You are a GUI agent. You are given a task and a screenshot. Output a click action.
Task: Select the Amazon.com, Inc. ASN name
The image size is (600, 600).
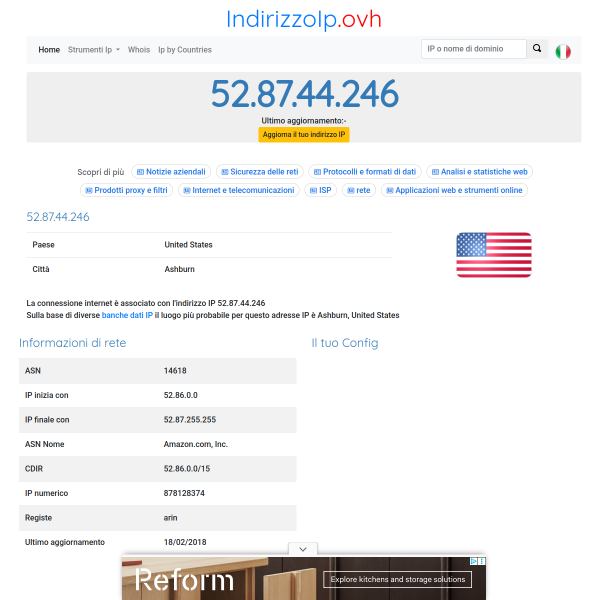[196, 444]
